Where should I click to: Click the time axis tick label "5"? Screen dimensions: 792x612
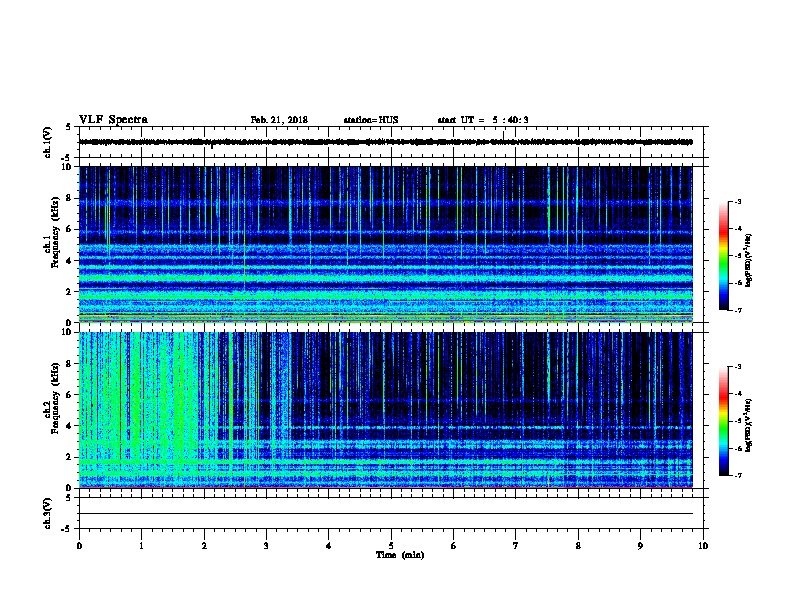point(391,546)
